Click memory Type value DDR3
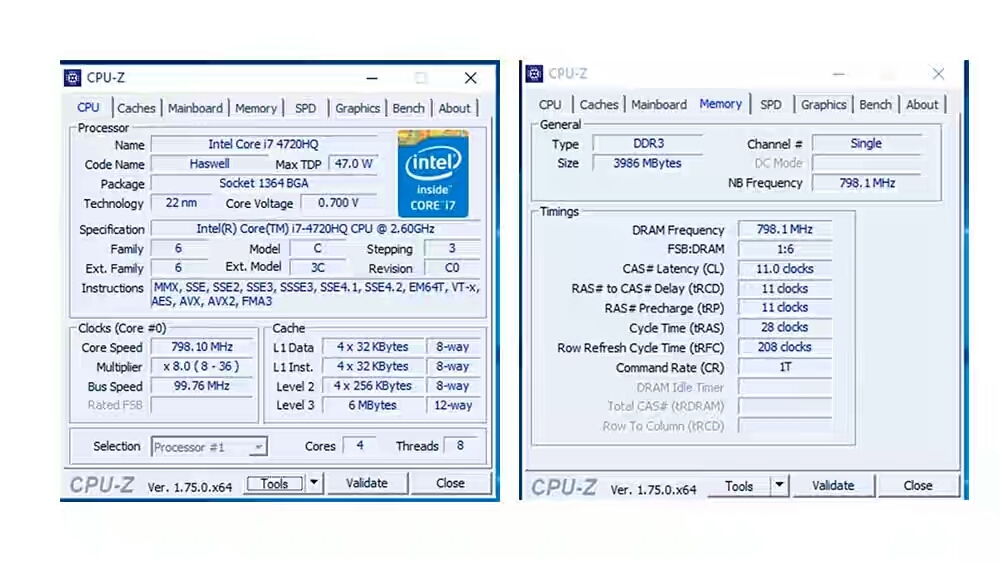Image resolution: width=1000 pixels, height=562 pixels. pos(648,144)
